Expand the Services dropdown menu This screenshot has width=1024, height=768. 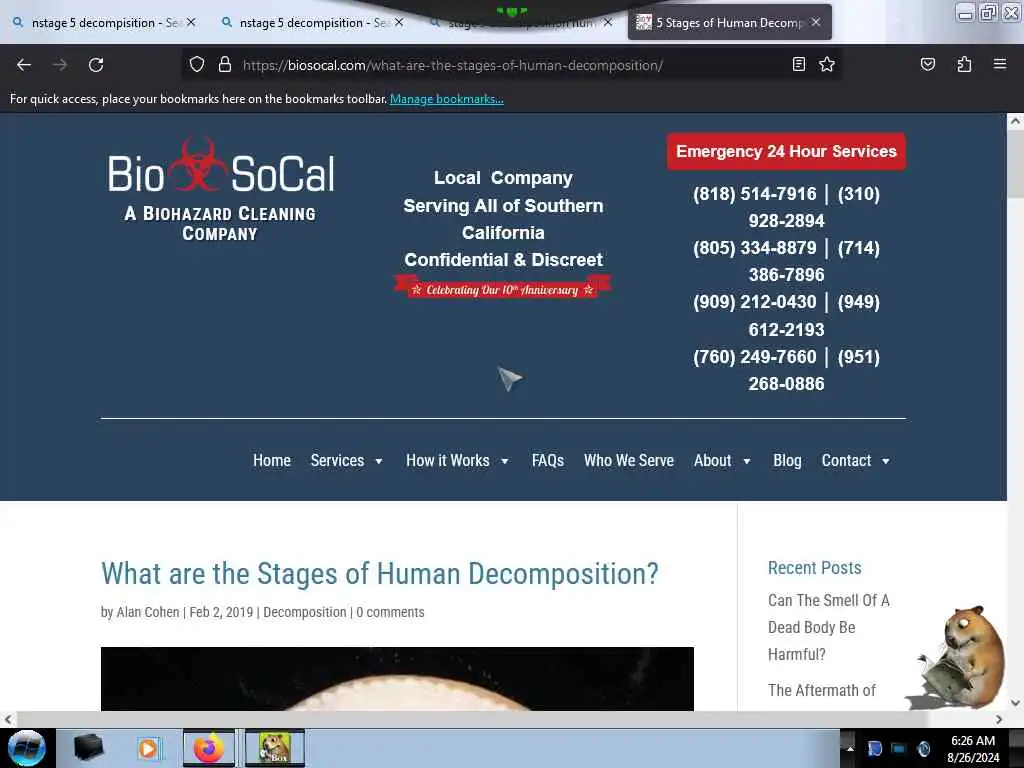(x=346, y=460)
